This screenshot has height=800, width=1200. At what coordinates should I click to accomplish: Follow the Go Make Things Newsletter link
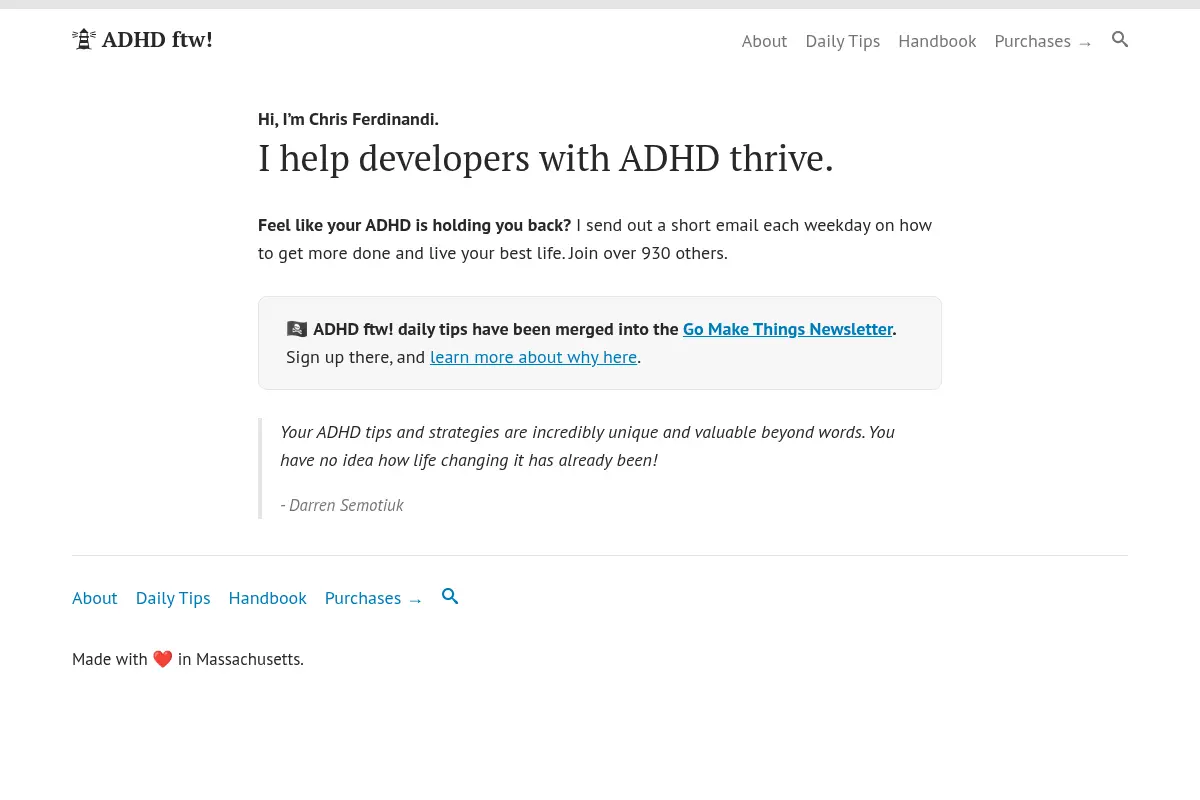[x=788, y=329]
